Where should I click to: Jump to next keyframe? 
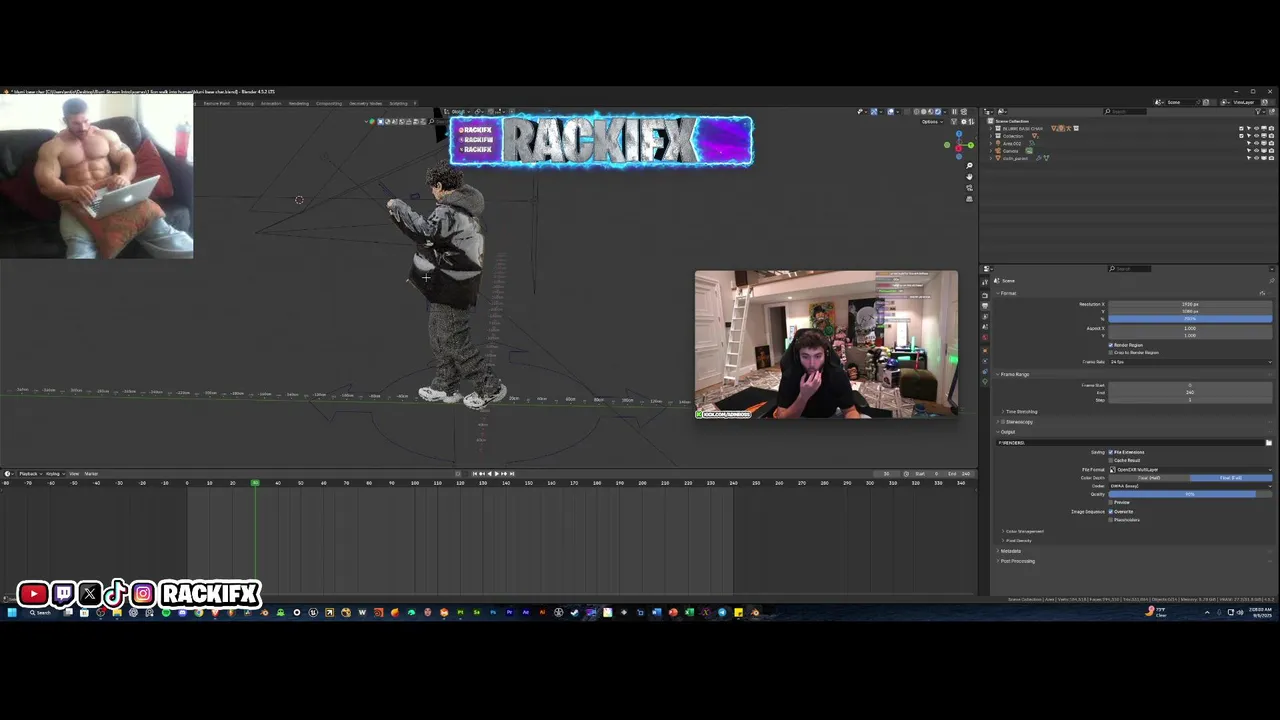pos(504,474)
